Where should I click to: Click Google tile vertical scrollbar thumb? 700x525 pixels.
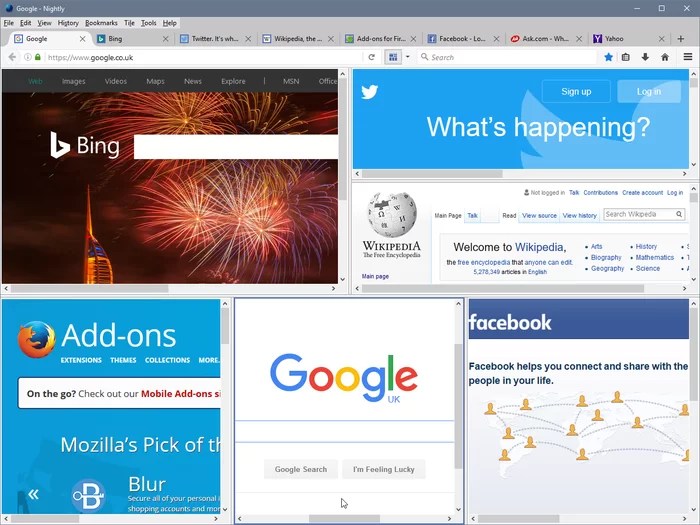[x=458, y=406]
